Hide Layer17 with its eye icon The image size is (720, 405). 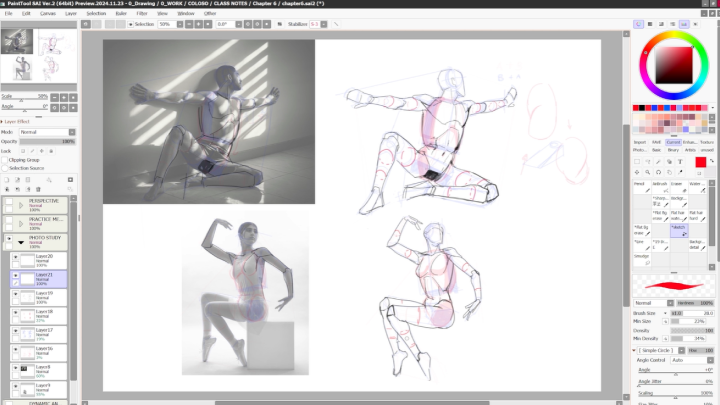tap(16, 331)
